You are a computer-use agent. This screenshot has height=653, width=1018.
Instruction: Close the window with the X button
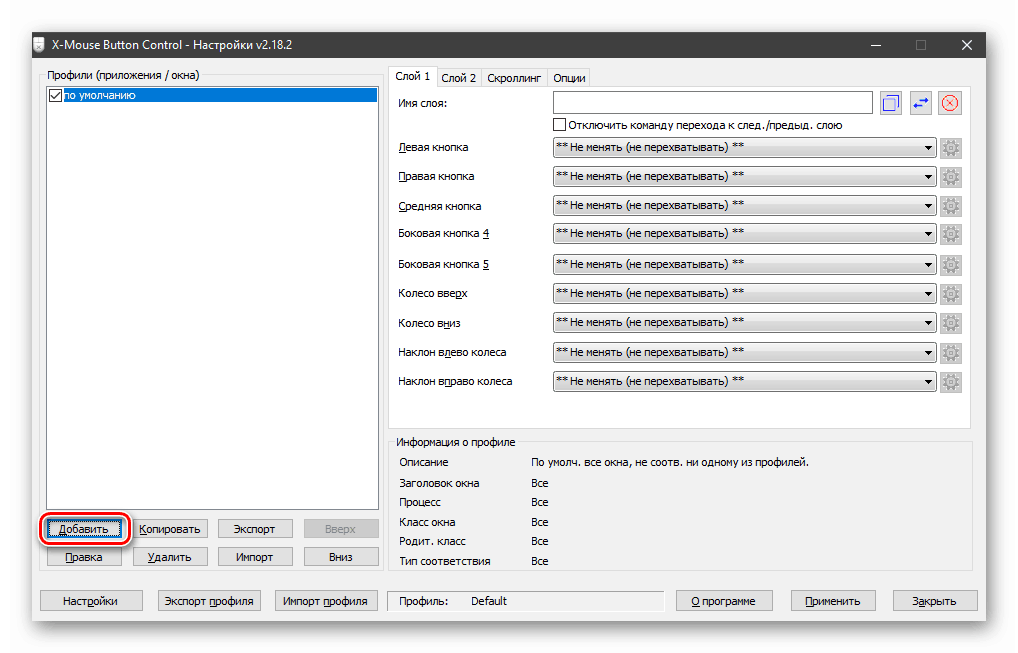(x=967, y=45)
